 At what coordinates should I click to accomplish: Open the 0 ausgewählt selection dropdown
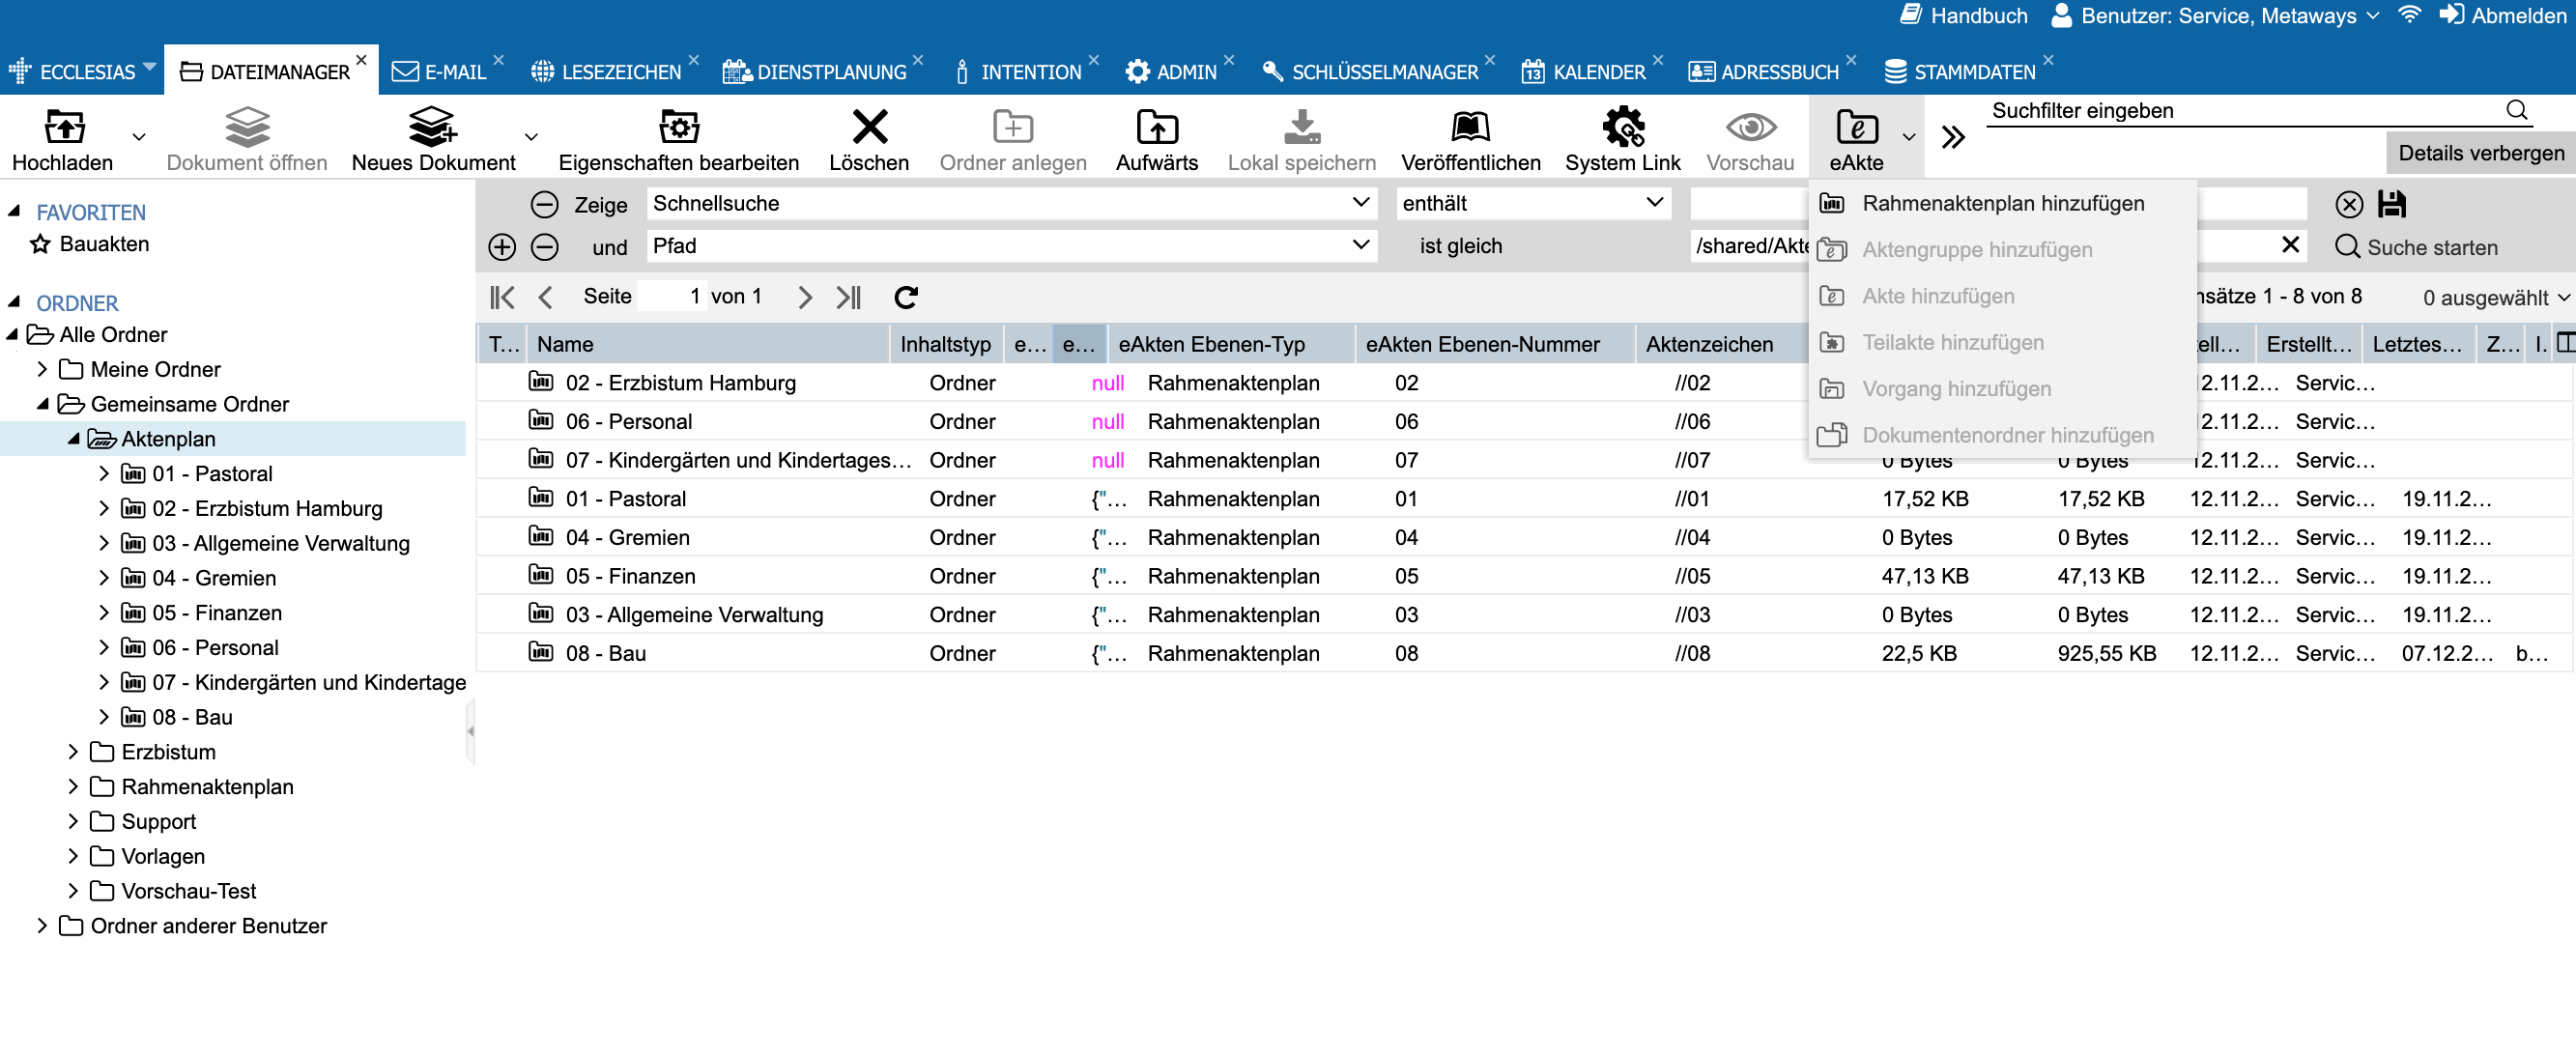coord(2495,298)
